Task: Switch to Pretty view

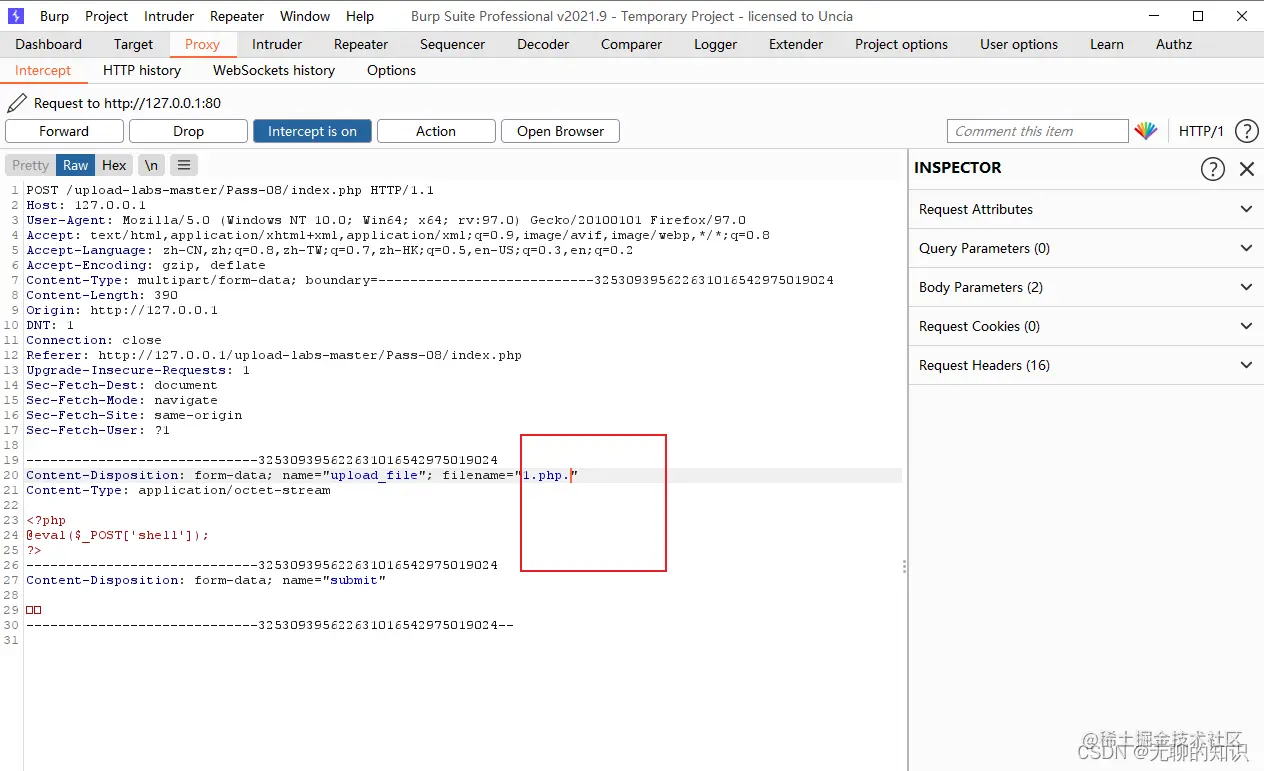Action: (x=30, y=165)
